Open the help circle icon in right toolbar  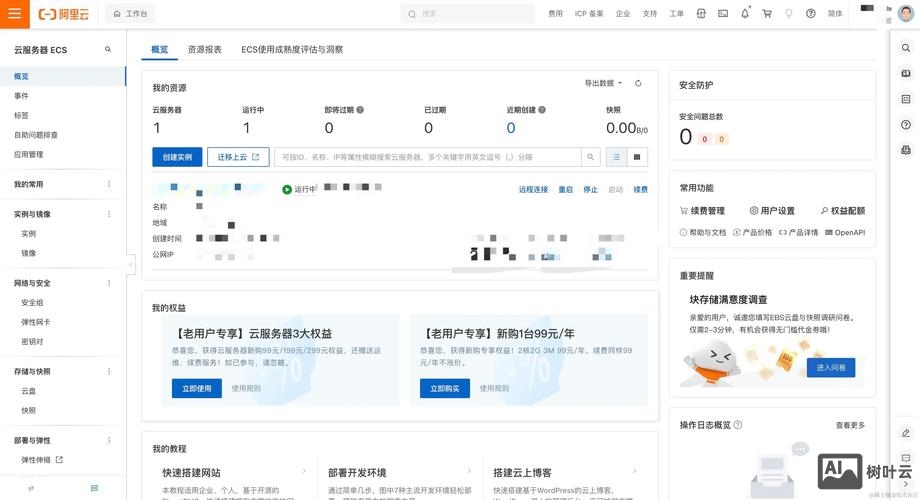[x=906, y=124]
